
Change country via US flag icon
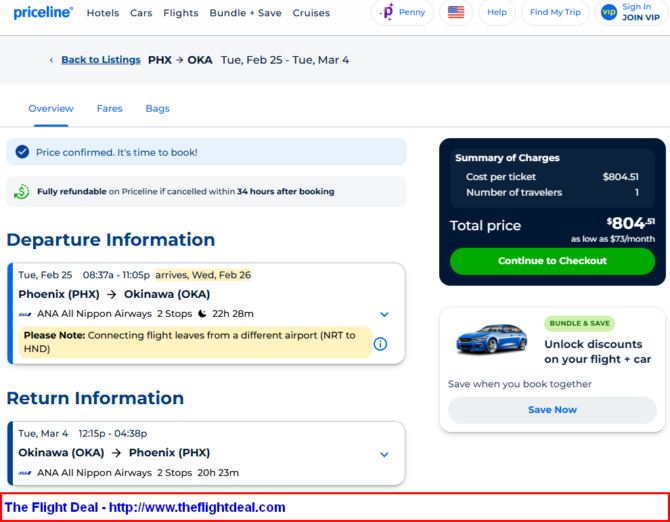pyautogui.click(x=456, y=12)
